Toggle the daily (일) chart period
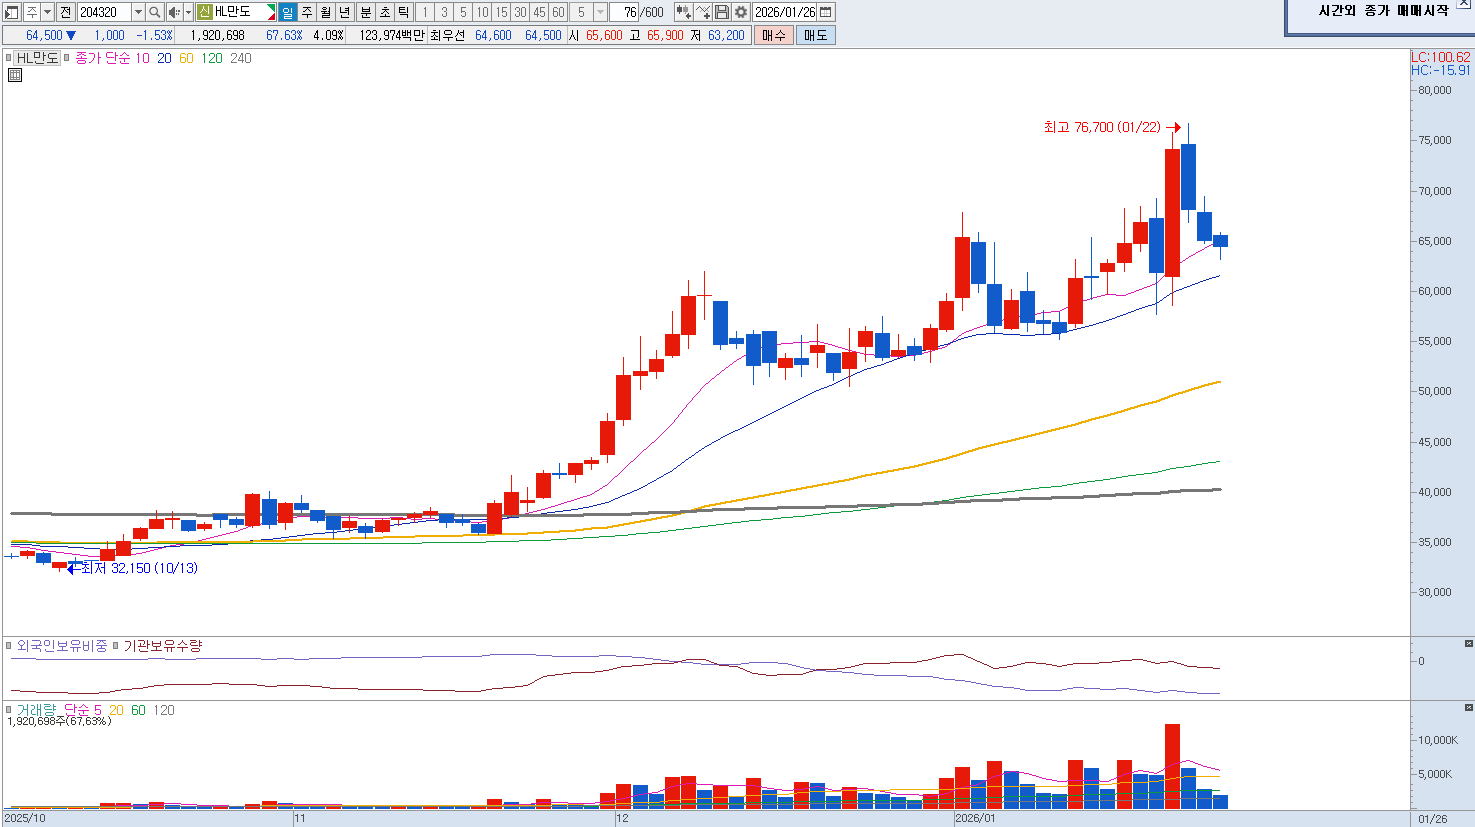 point(287,12)
